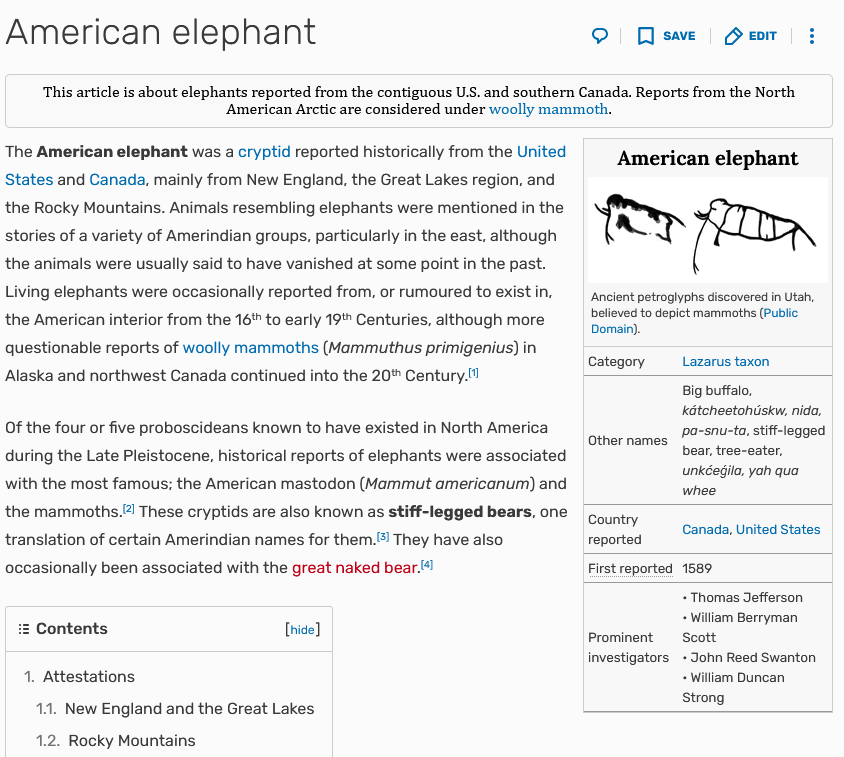Open the red 'great naked bear' link
This screenshot has height=757, width=844.
[x=354, y=567]
